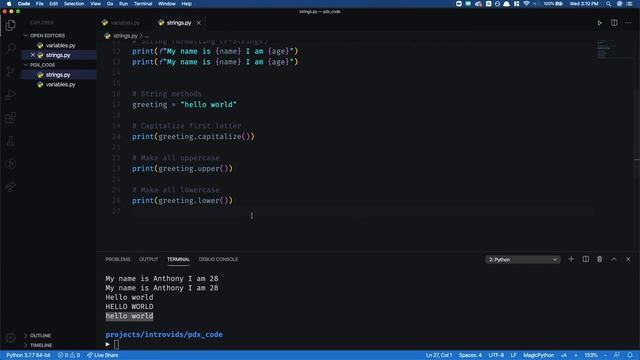Open variables.py under Open Editors

[x=60, y=45]
